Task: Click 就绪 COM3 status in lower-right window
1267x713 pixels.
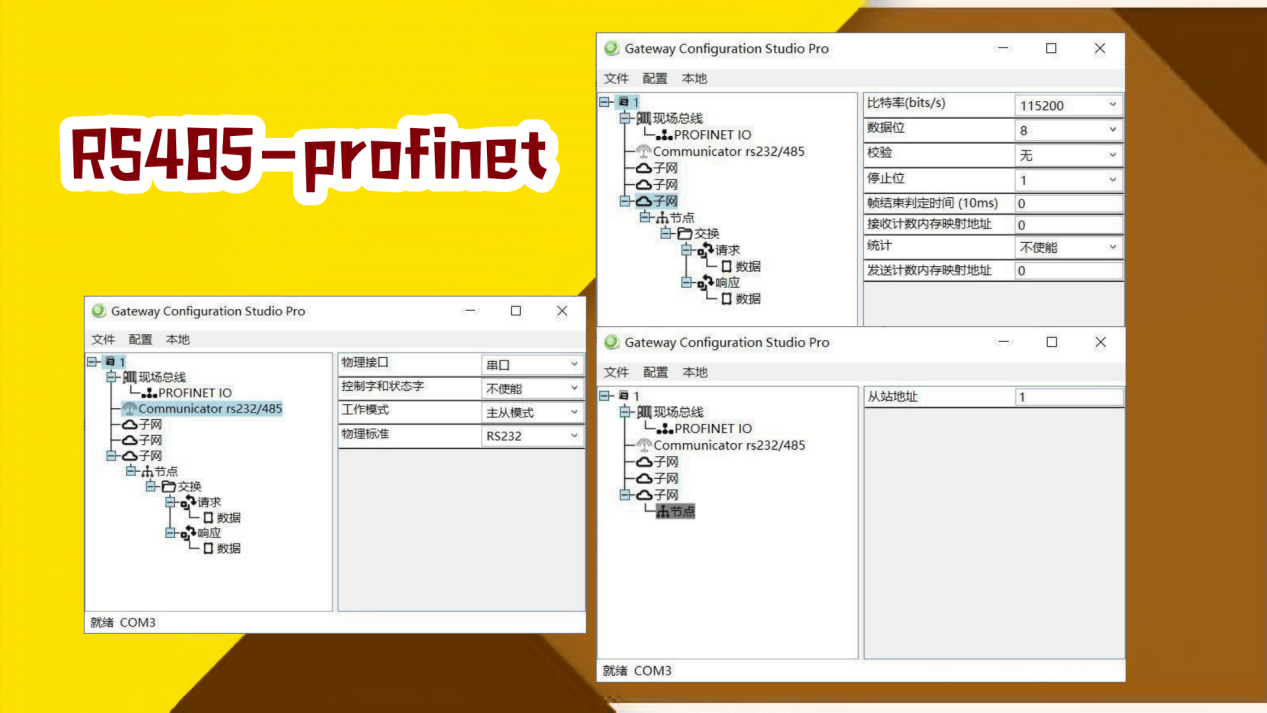Action: point(637,670)
